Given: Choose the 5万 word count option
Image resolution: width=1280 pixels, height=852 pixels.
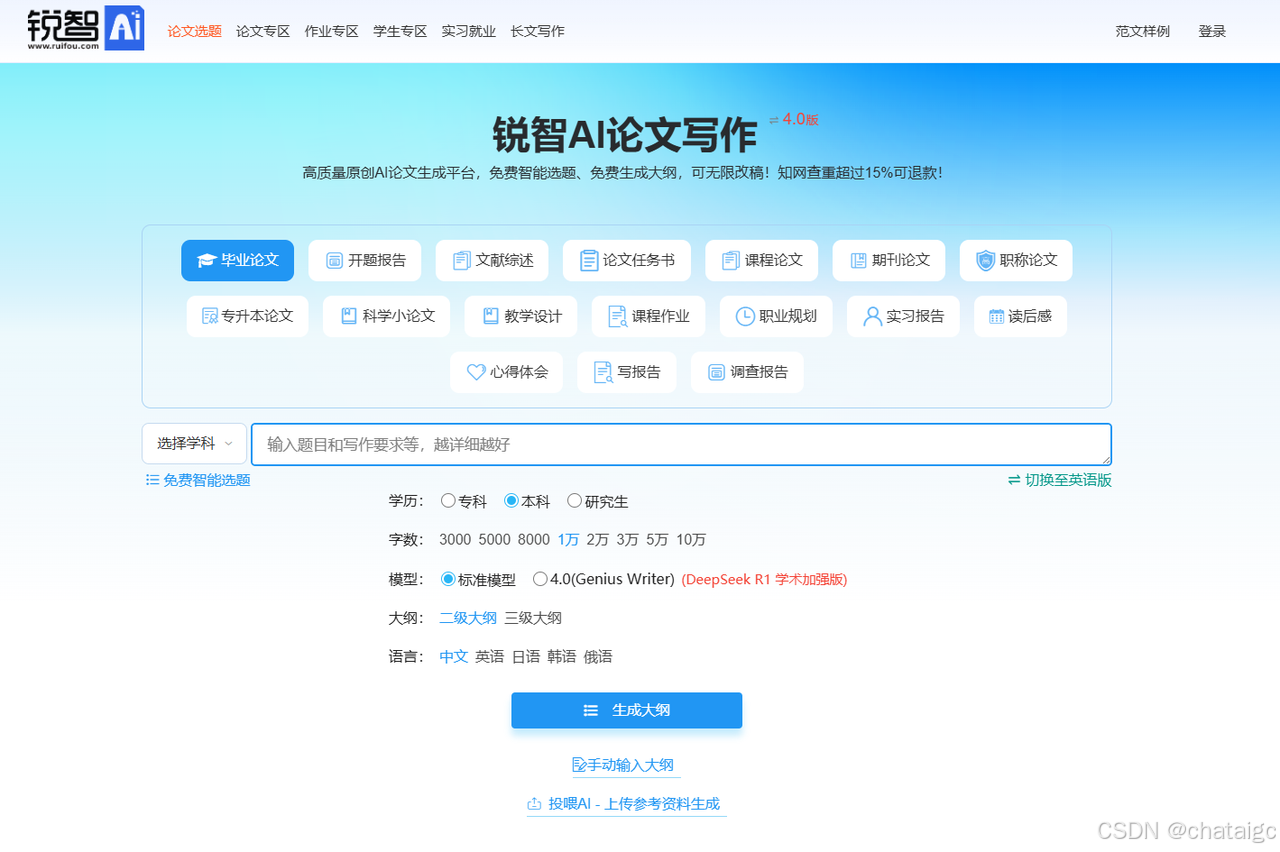Looking at the screenshot, I should point(657,540).
